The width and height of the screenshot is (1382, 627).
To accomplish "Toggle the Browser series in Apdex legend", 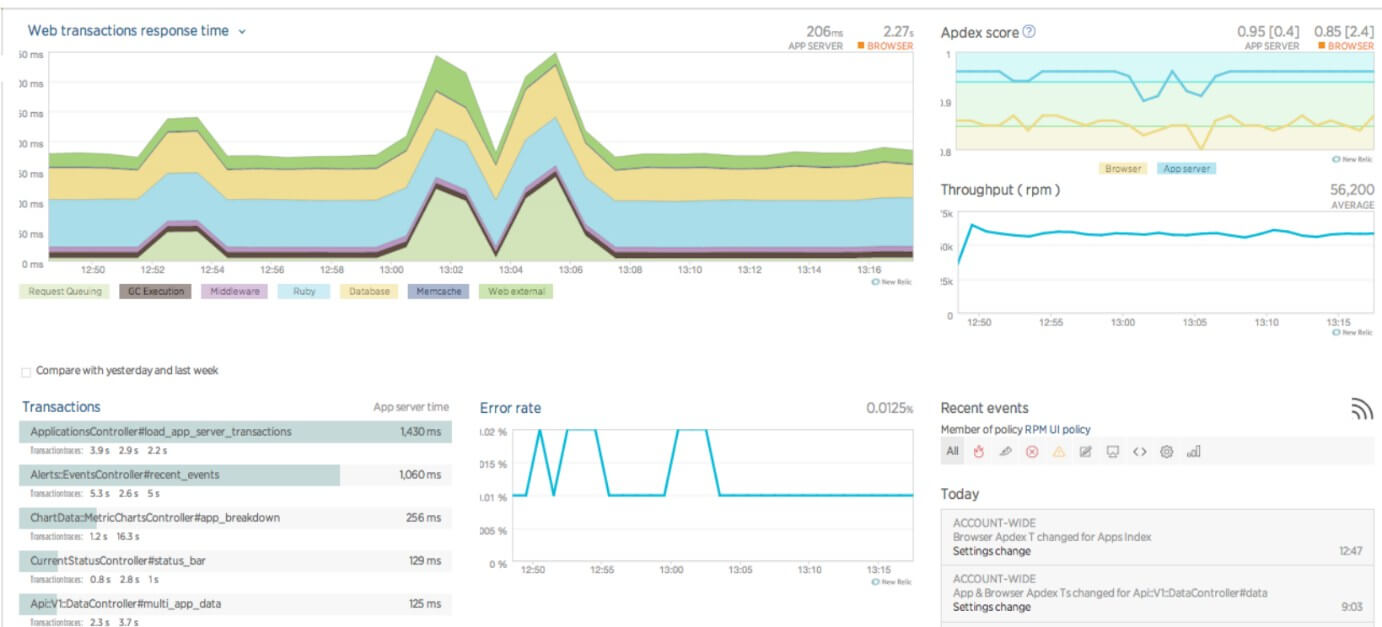I will pyautogui.click(x=1123, y=169).
